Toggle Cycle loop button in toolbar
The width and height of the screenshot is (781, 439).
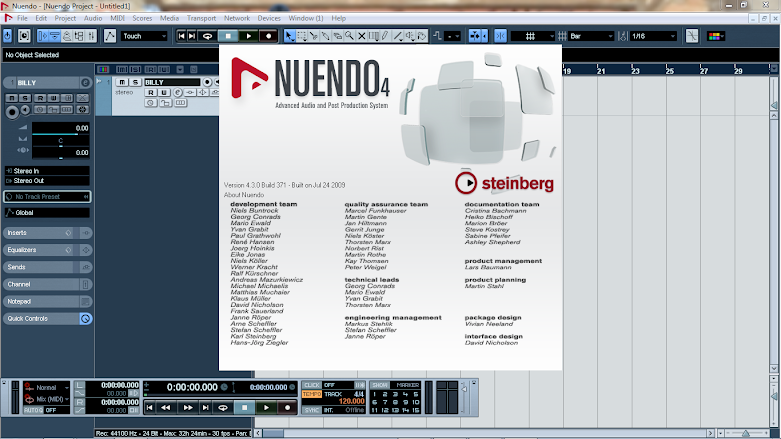pos(208,36)
